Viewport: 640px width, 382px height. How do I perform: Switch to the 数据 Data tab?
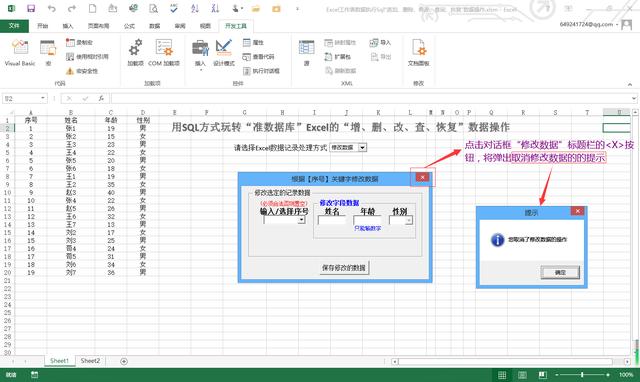154,26
